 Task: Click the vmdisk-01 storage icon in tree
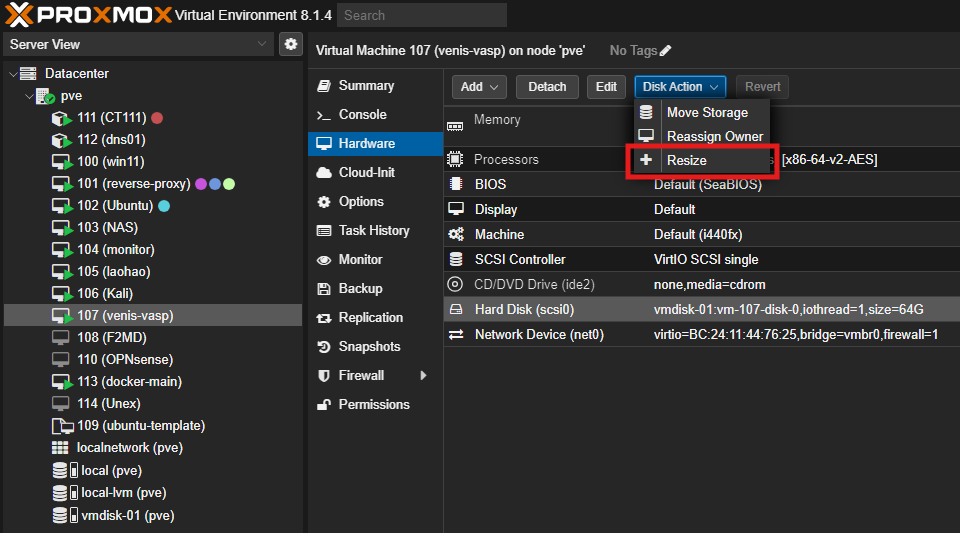[64, 515]
